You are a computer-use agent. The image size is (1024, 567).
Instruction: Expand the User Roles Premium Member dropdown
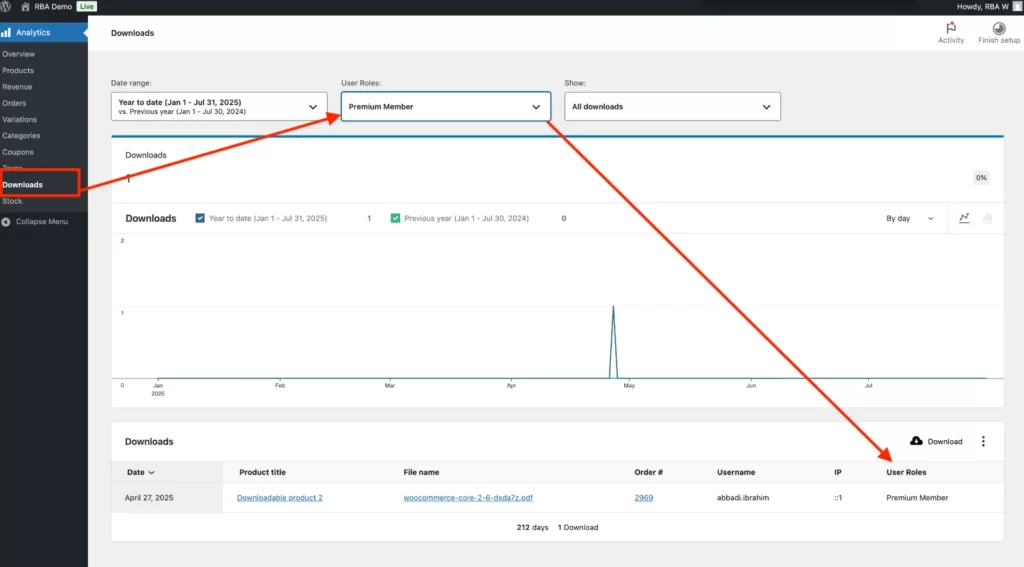(x=445, y=107)
